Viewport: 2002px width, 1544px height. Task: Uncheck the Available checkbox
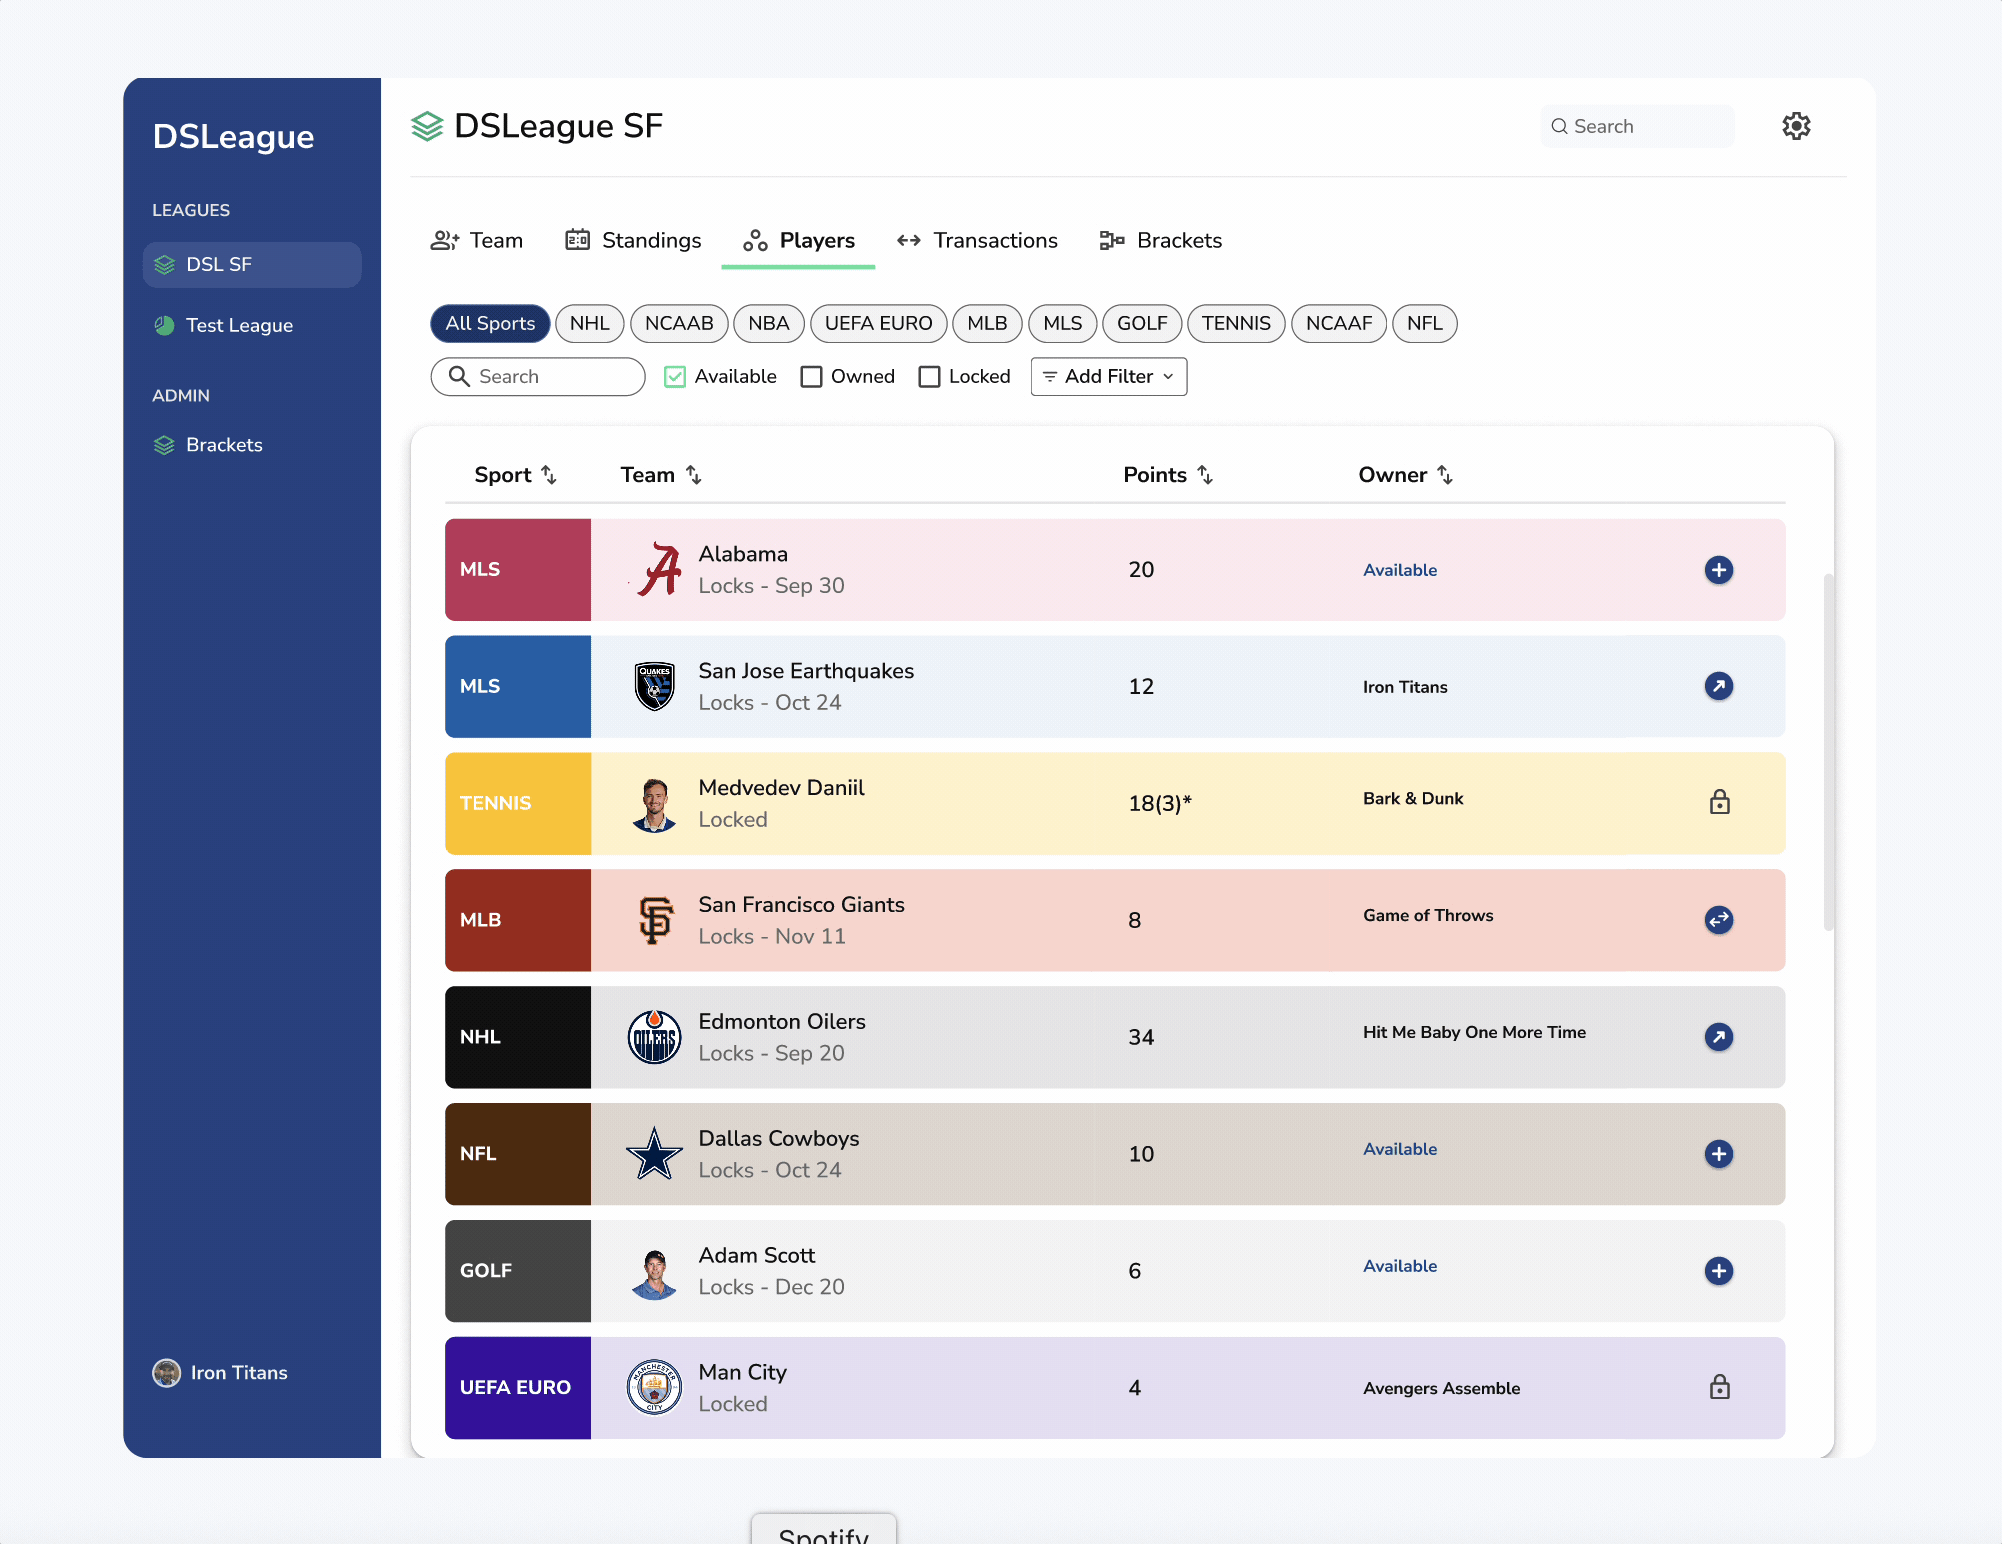pos(675,377)
